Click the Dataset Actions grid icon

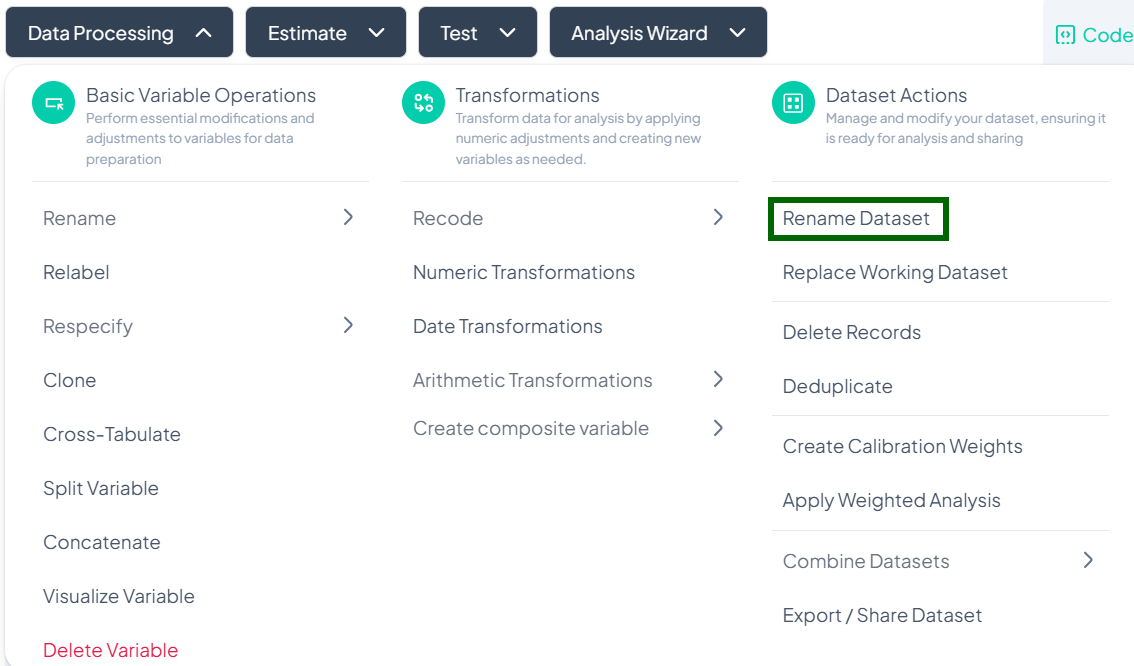coord(793,103)
